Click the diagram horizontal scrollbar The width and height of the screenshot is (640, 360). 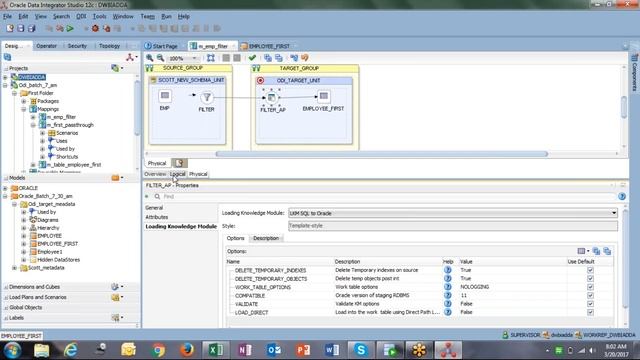click(x=382, y=154)
